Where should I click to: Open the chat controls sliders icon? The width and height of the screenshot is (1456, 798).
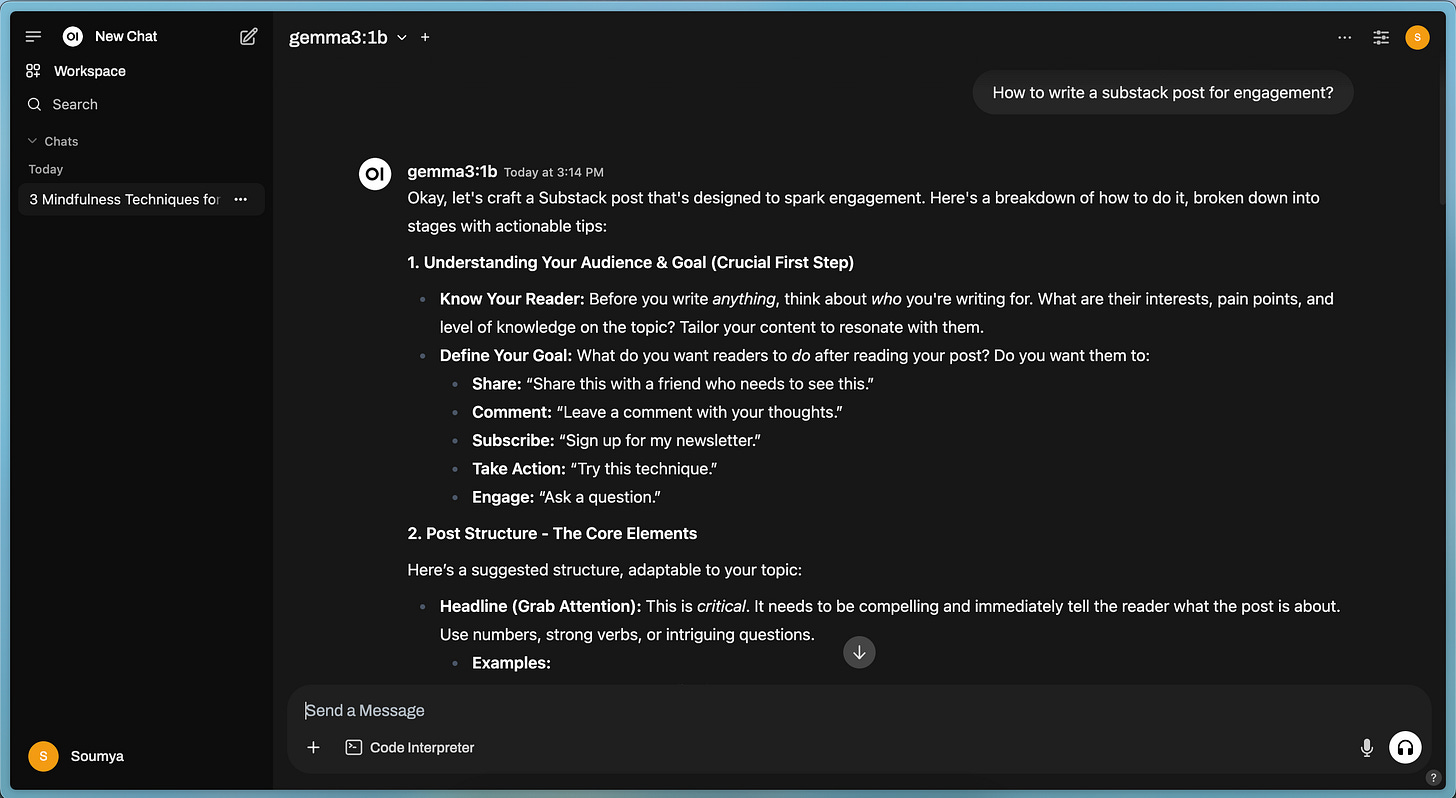pos(1381,37)
